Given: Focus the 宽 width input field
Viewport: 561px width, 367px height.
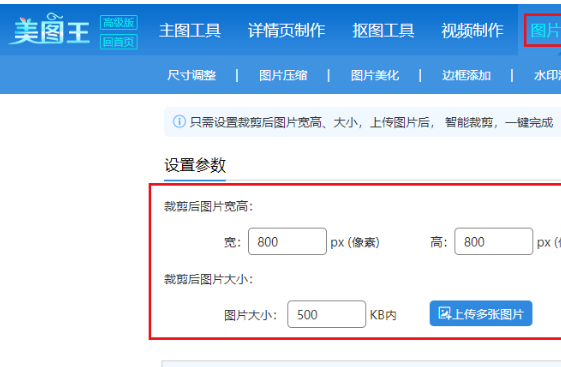Looking at the screenshot, I should pos(287,241).
